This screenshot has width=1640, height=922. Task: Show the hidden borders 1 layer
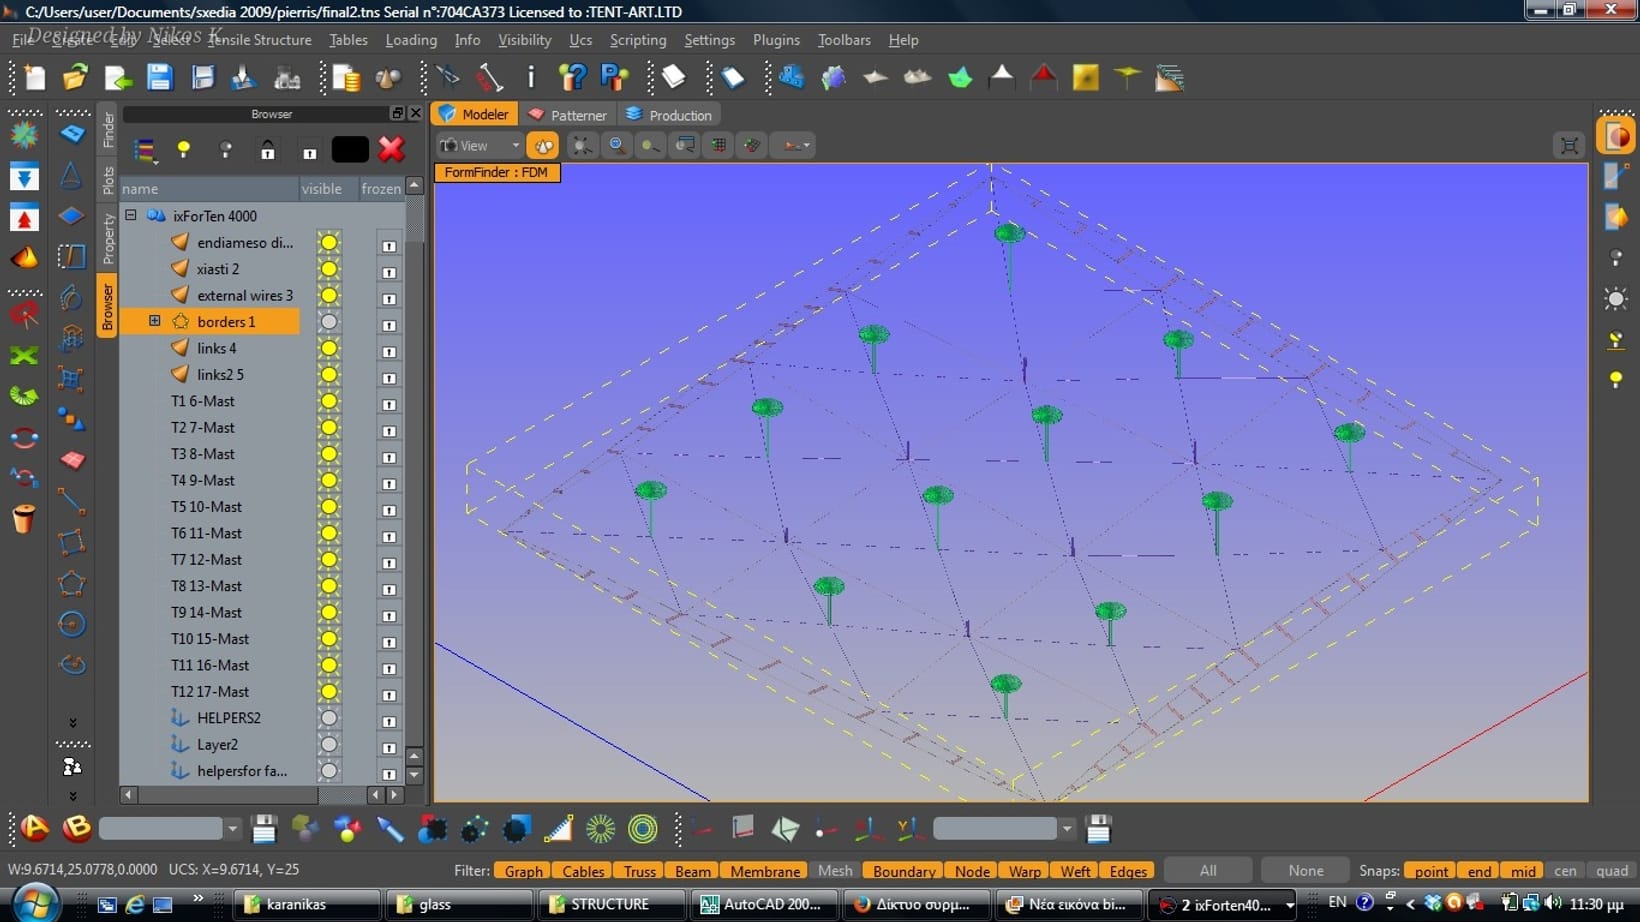tap(328, 322)
